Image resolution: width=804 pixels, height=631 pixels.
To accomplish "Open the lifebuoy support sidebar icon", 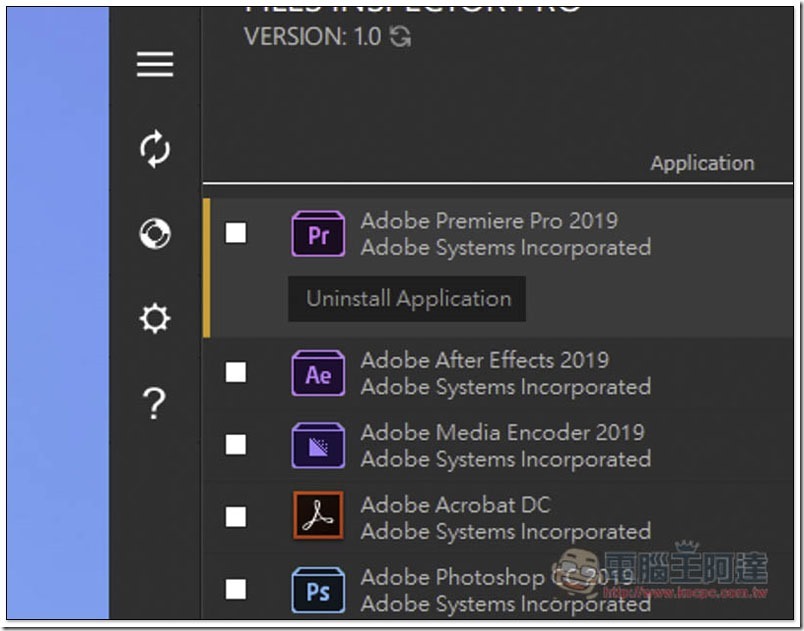I will pyautogui.click(x=155, y=234).
